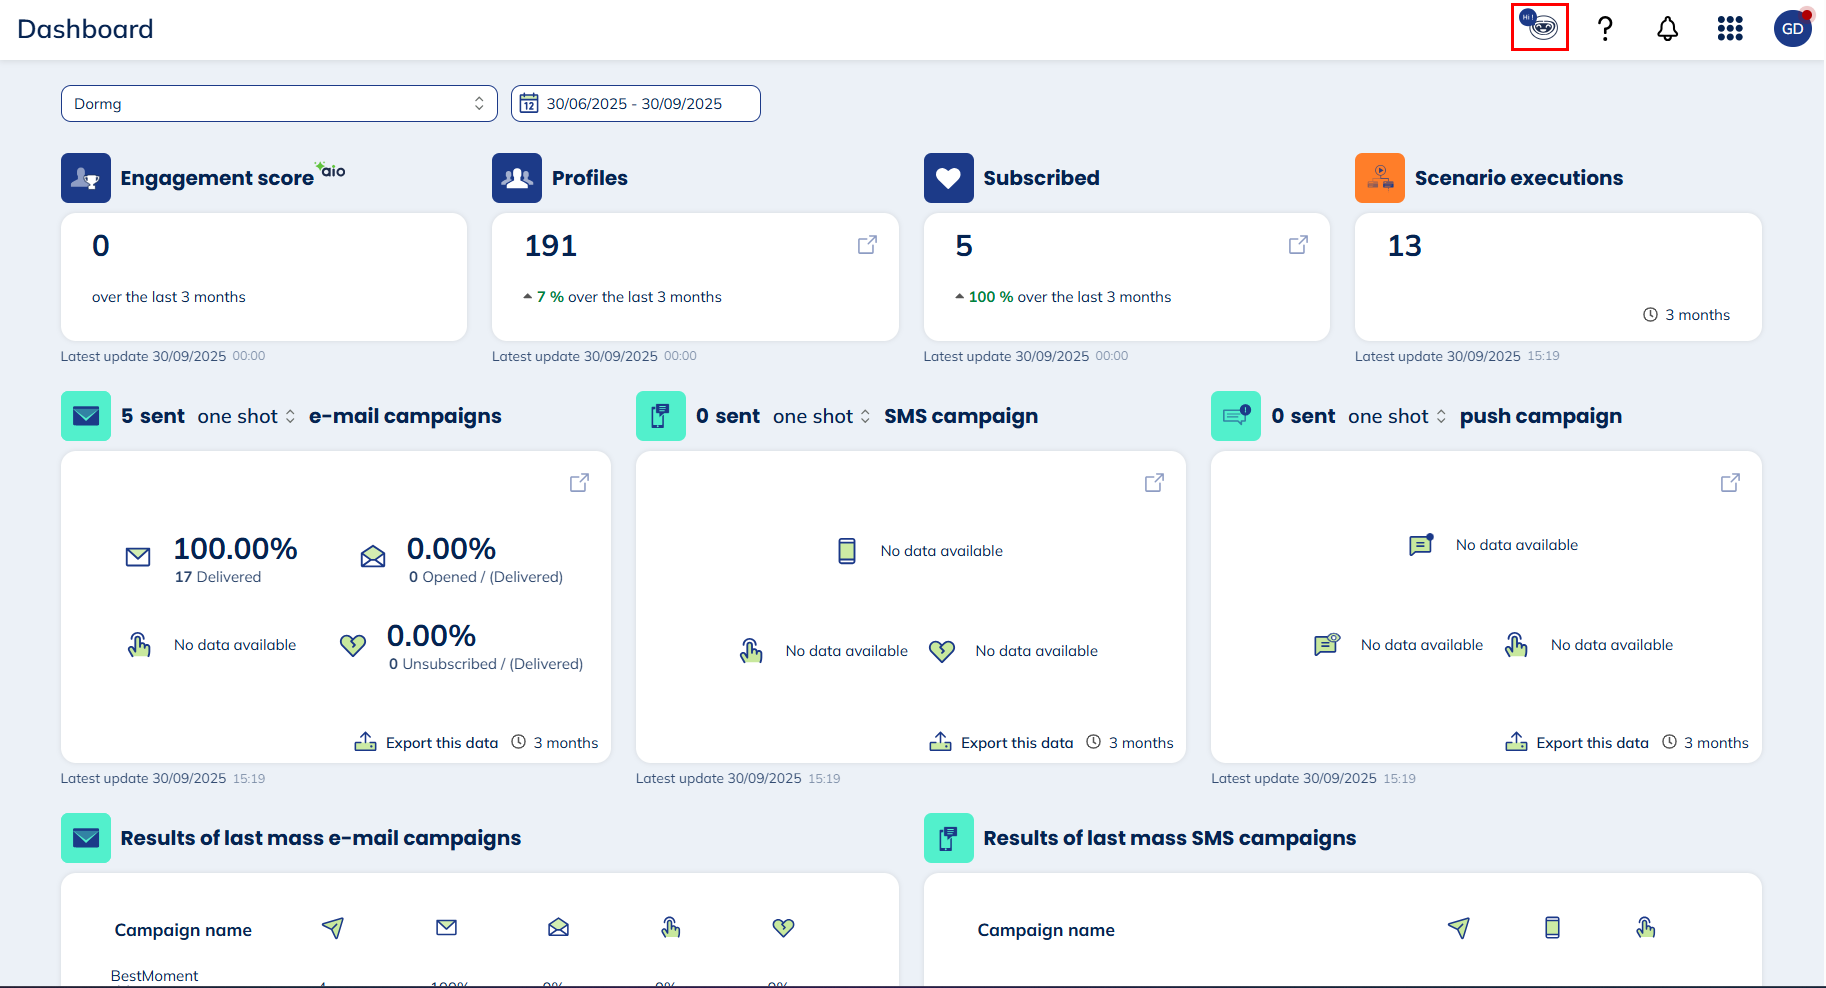The width and height of the screenshot is (1826, 988).
Task: Open the AI assistant chatbot icon
Action: click(1539, 27)
